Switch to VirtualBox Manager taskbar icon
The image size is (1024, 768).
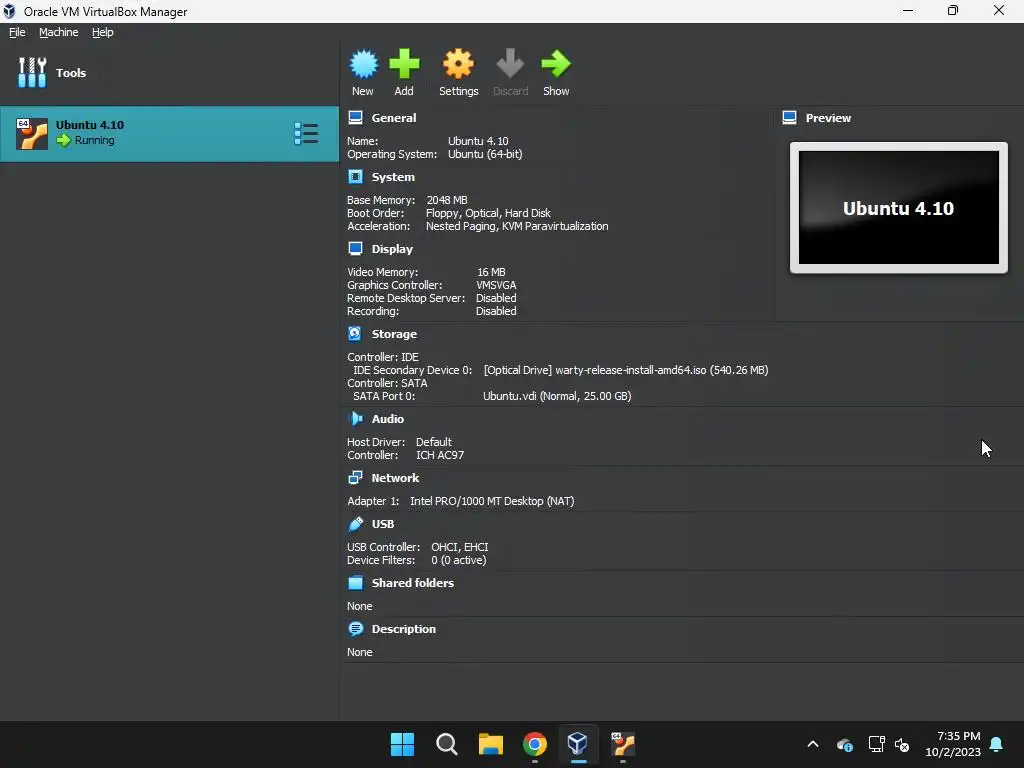tap(578, 744)
